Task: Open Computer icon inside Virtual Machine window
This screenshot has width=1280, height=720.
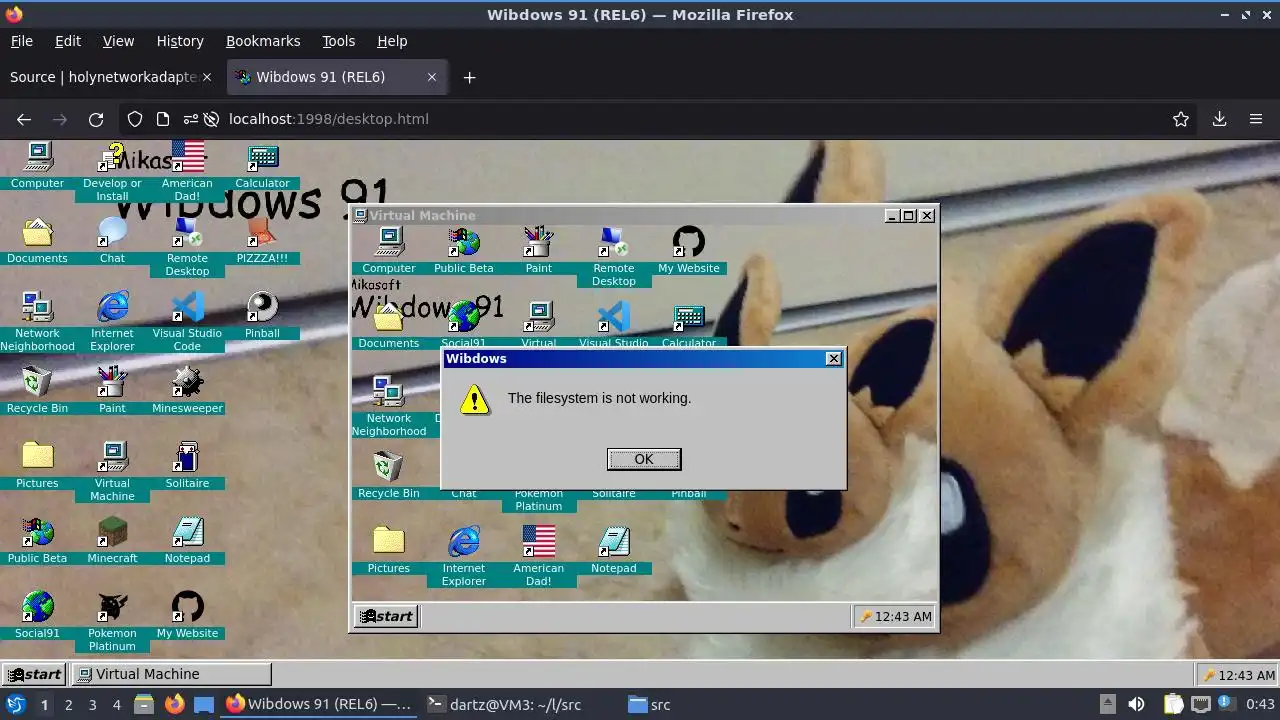Action: [x=388, y=250]
